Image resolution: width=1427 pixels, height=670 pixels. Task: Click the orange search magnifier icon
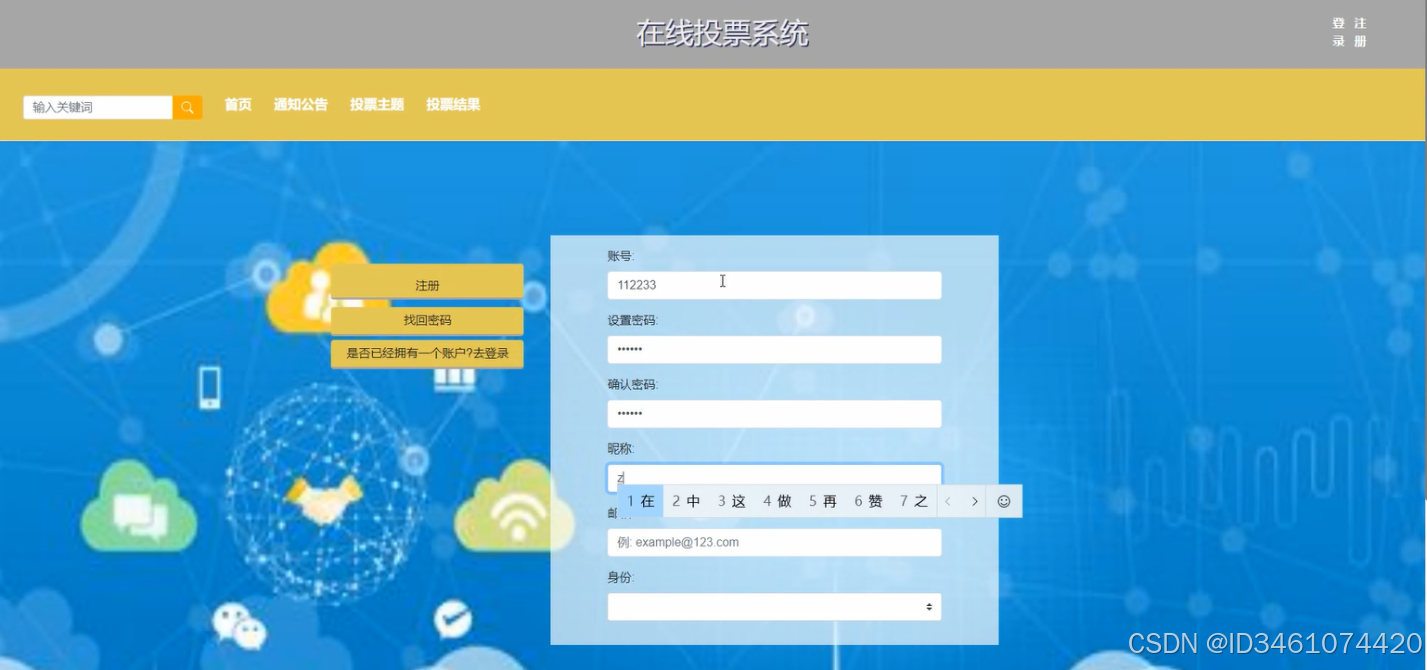click(187, 107)
